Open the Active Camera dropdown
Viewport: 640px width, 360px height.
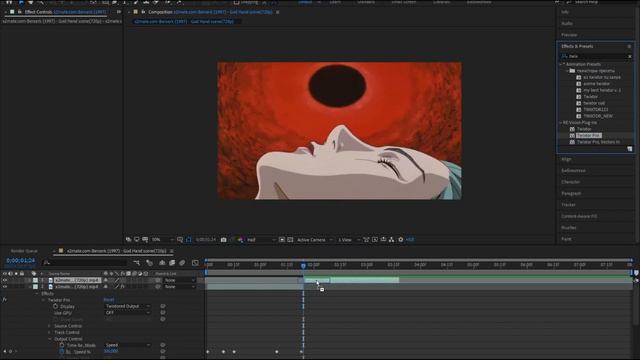point(314,240)
